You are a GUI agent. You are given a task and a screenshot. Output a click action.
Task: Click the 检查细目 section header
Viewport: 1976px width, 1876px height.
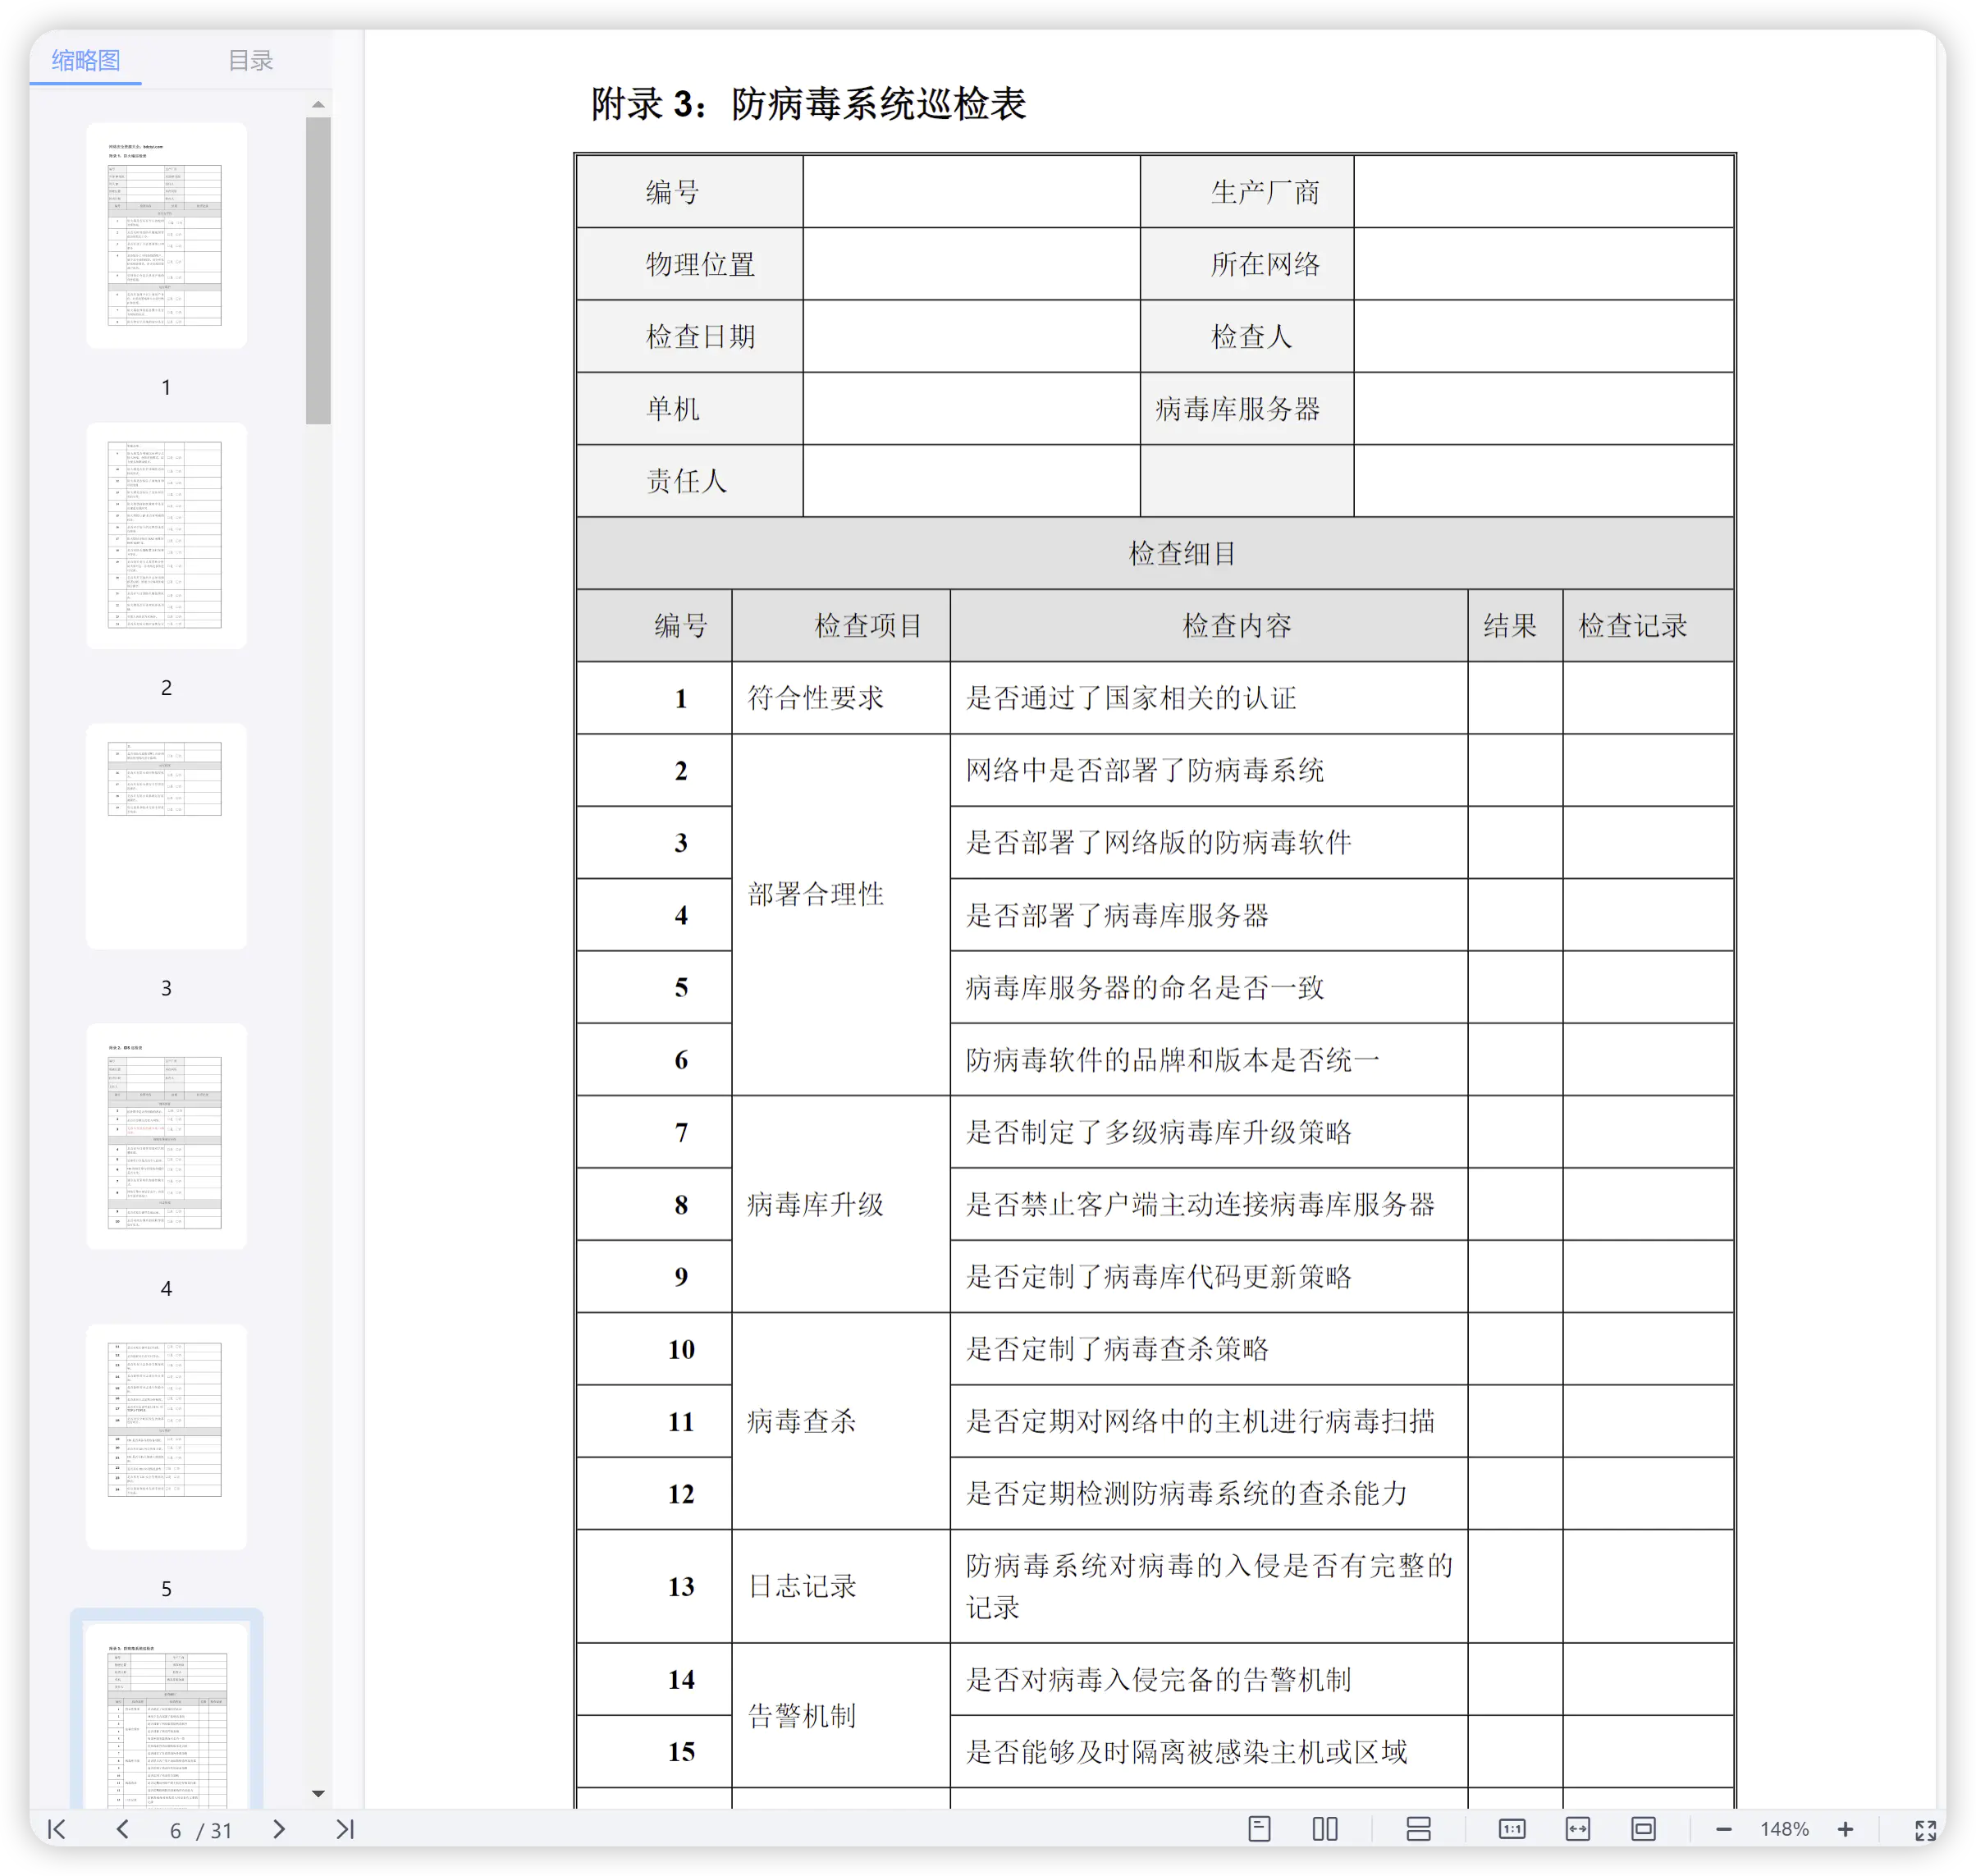coord(1155,553)
